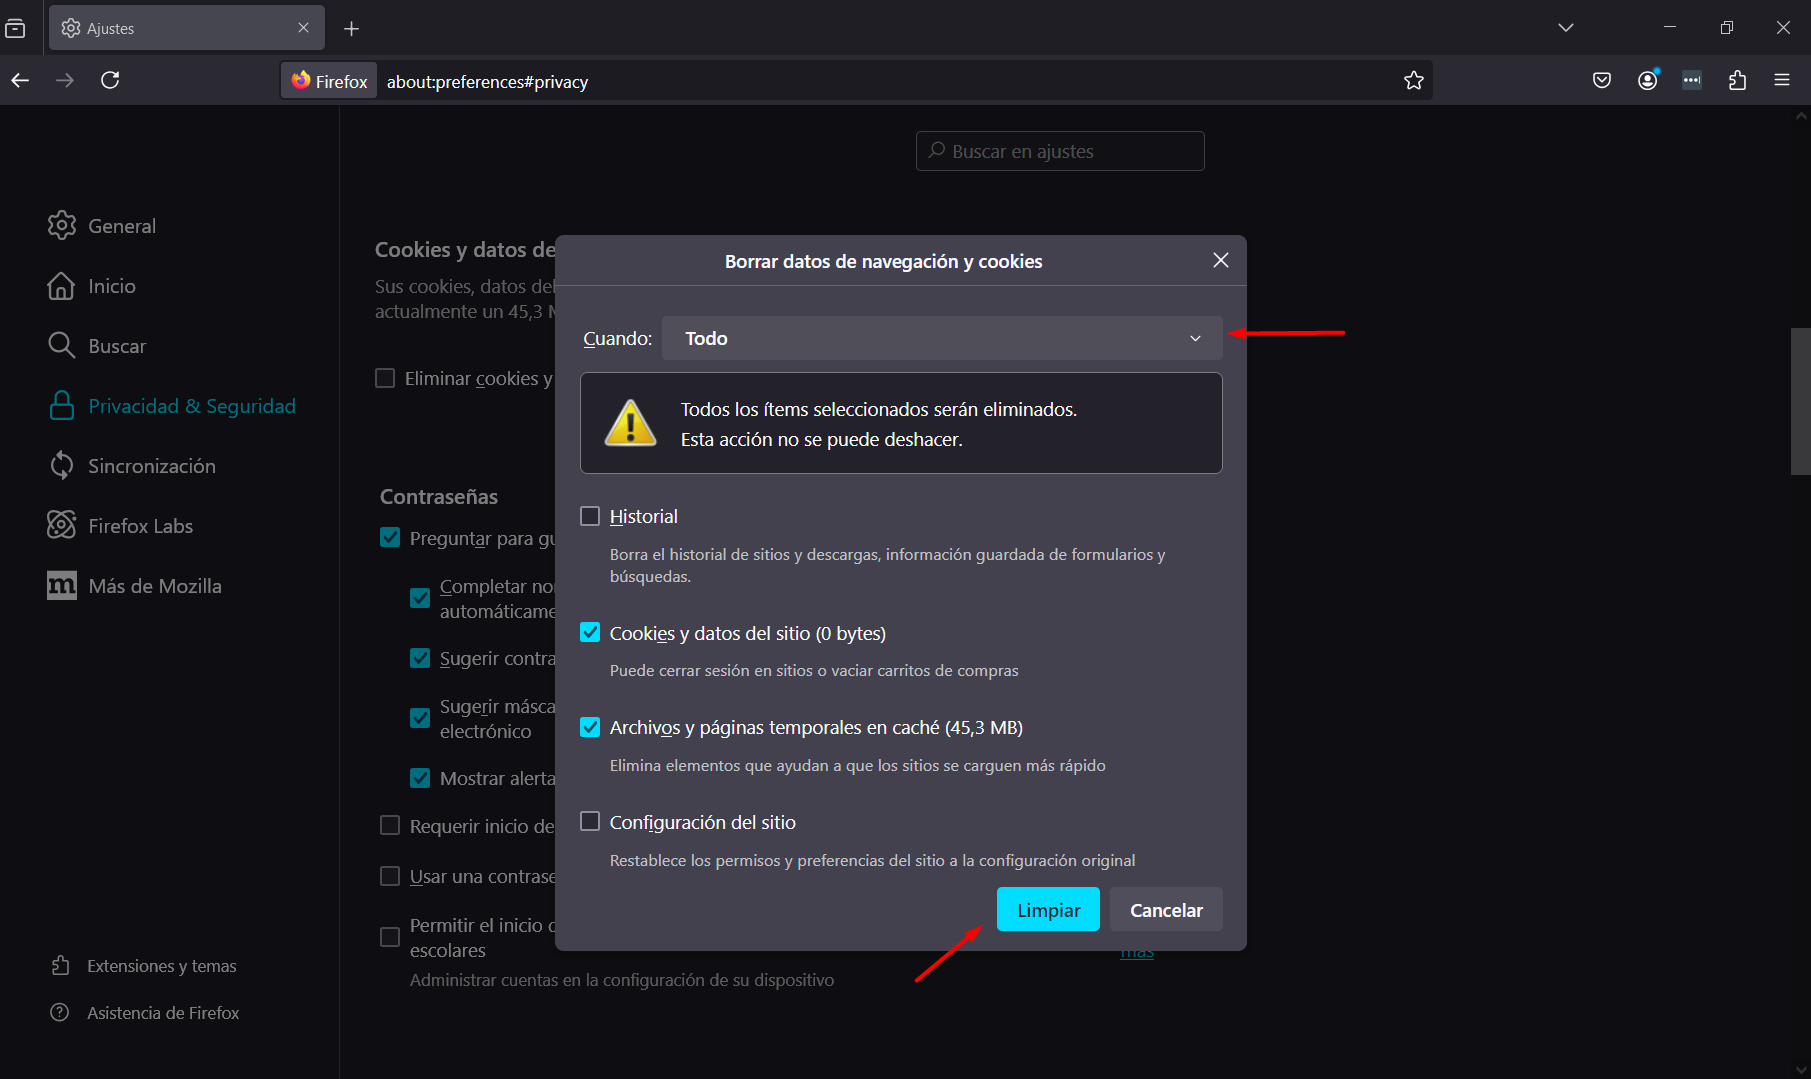The width and height of the screenshot is (1811, 1079).
Task: Toggle Sugerir máscaras de correo electrónico checkbox
Action: pos(420,718)
